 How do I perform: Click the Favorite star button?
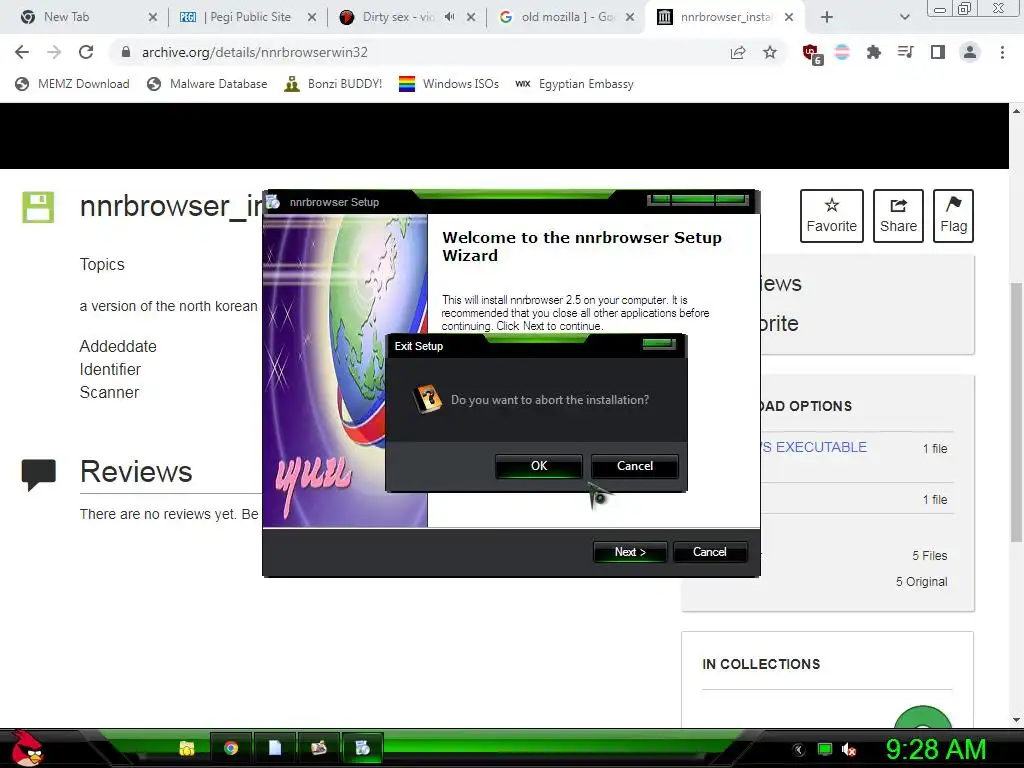(x=831, y=216)
